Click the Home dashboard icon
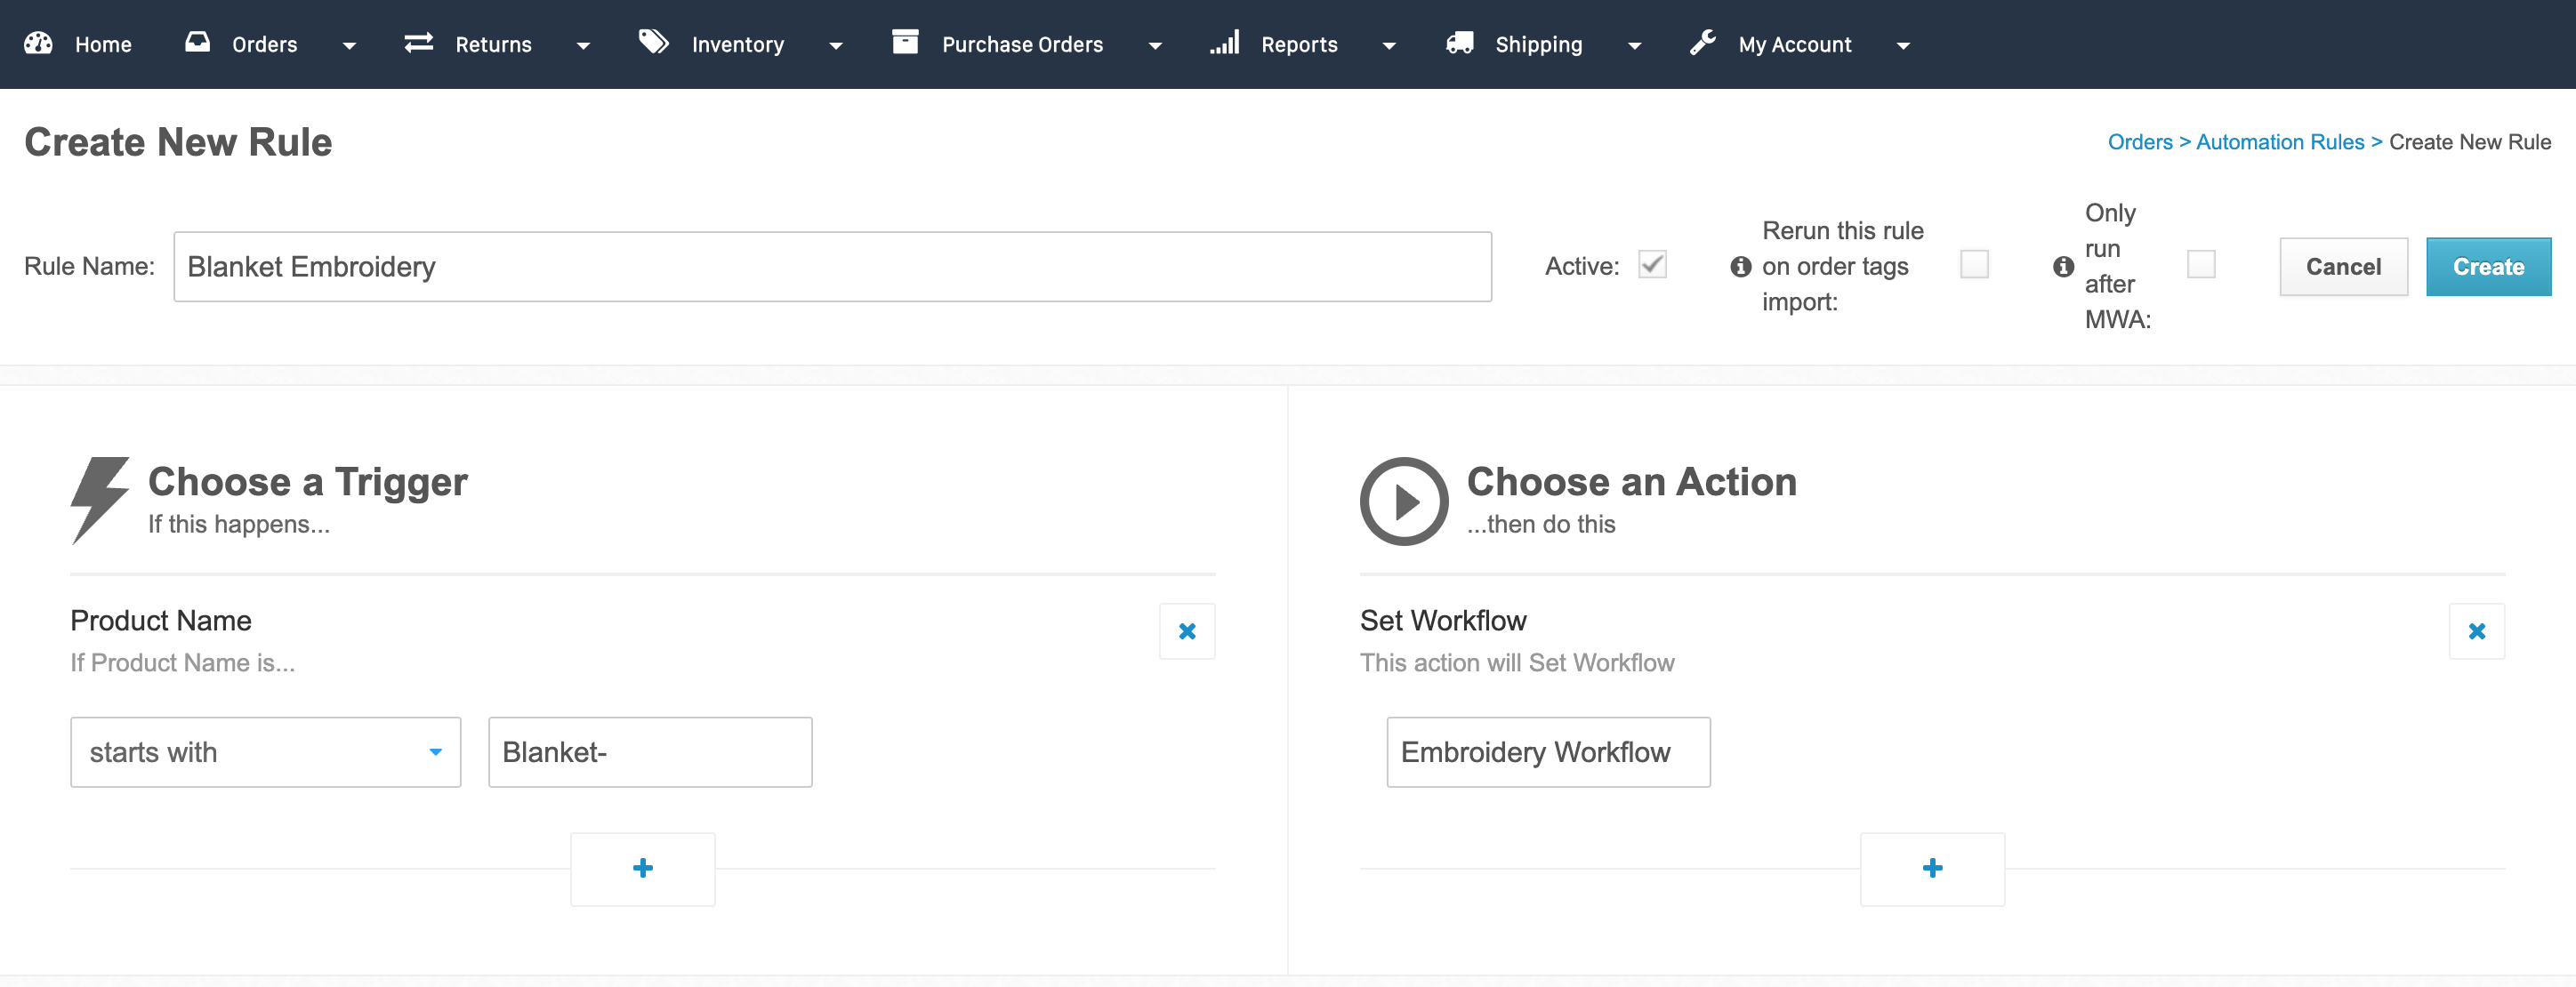Viewport: 2576px width, 987px height. (38, 43)
